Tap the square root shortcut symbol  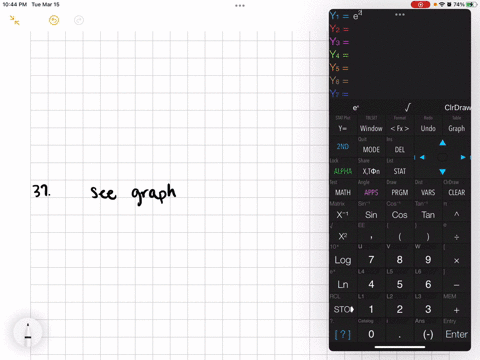[407, 107]
